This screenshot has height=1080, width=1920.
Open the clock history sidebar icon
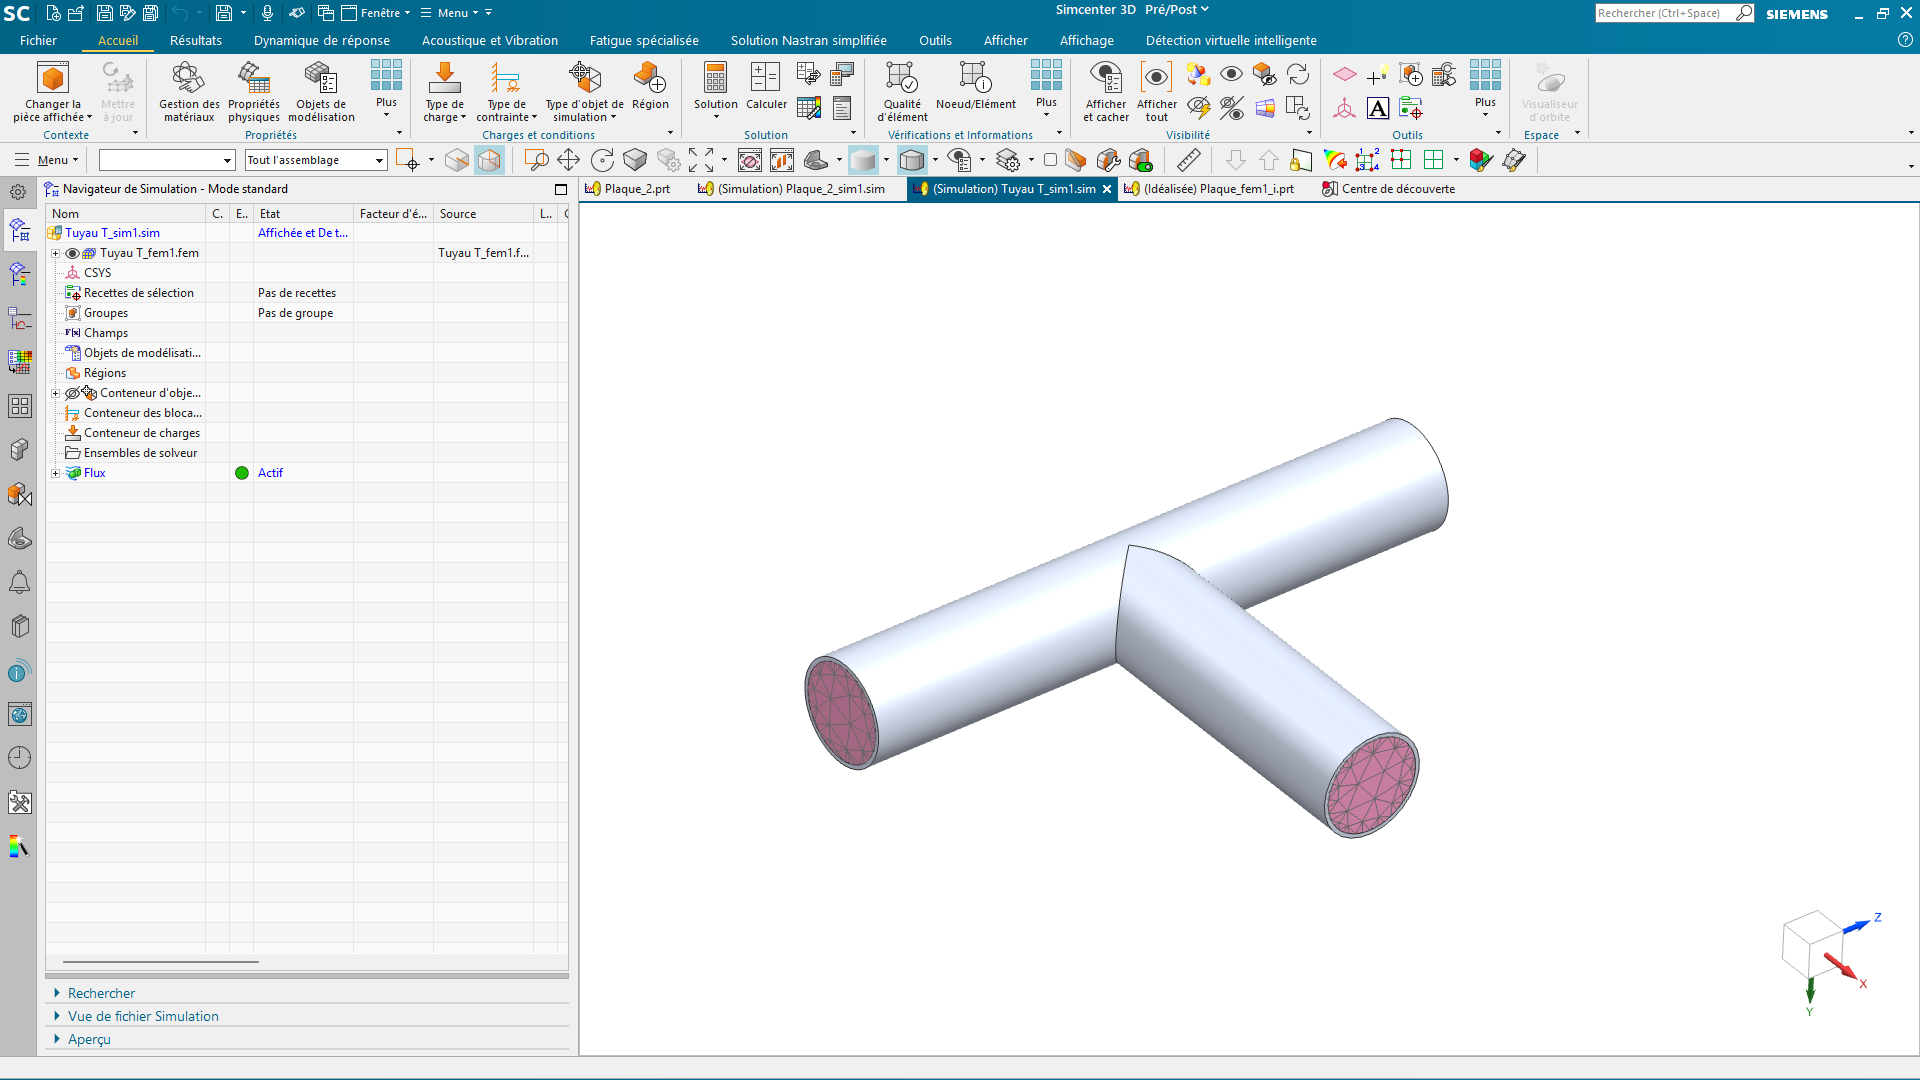[x=19, y=758]
